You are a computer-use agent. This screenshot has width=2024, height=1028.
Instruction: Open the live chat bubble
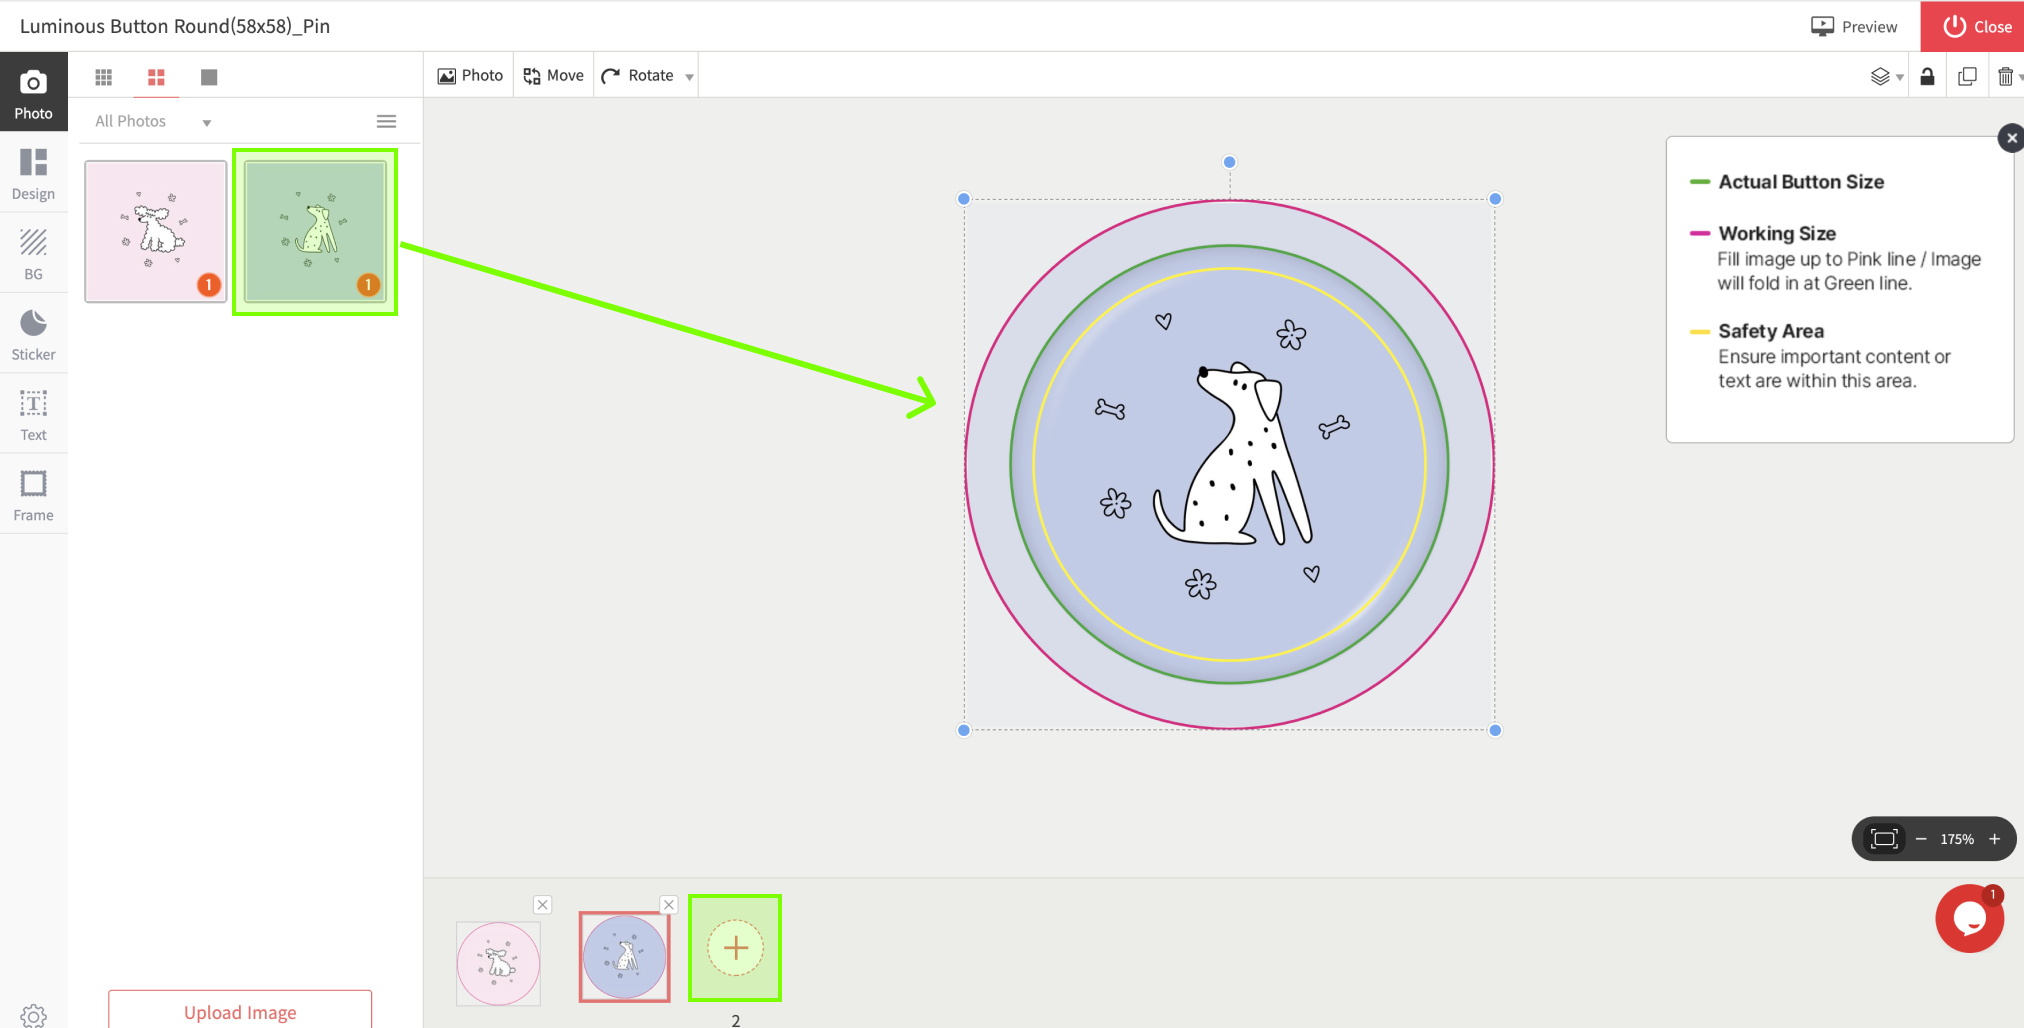(x=1969, y=918)
